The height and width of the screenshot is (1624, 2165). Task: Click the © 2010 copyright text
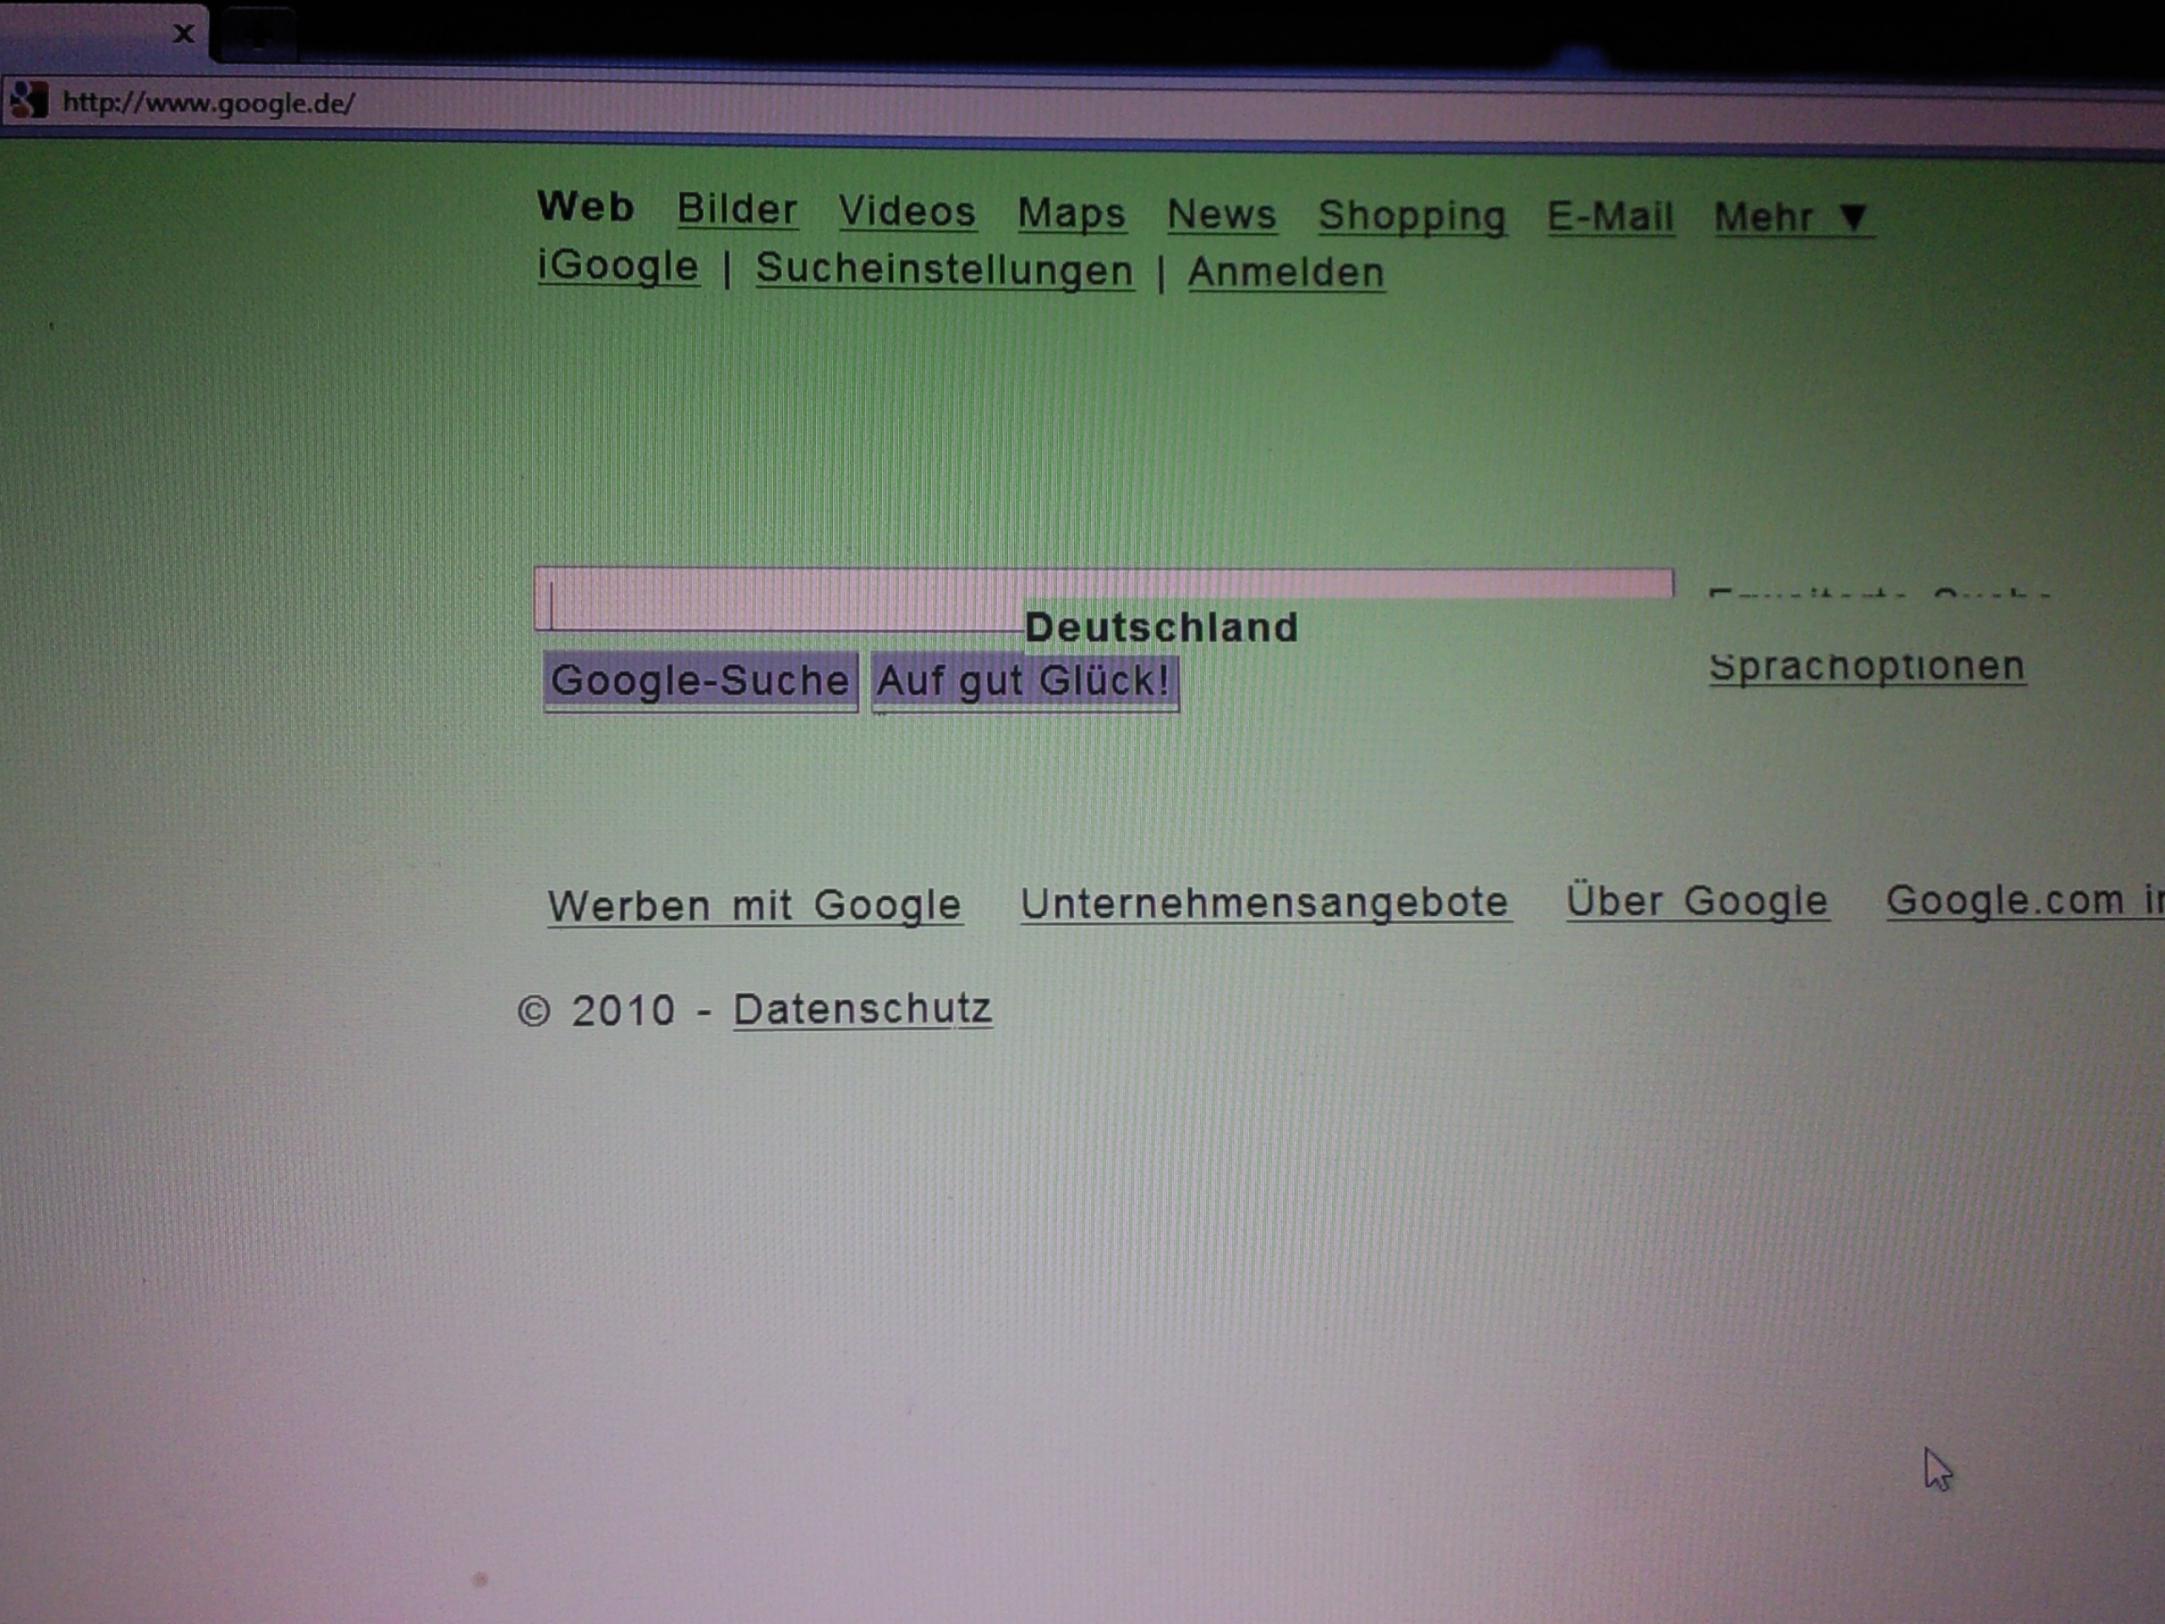596,1011
